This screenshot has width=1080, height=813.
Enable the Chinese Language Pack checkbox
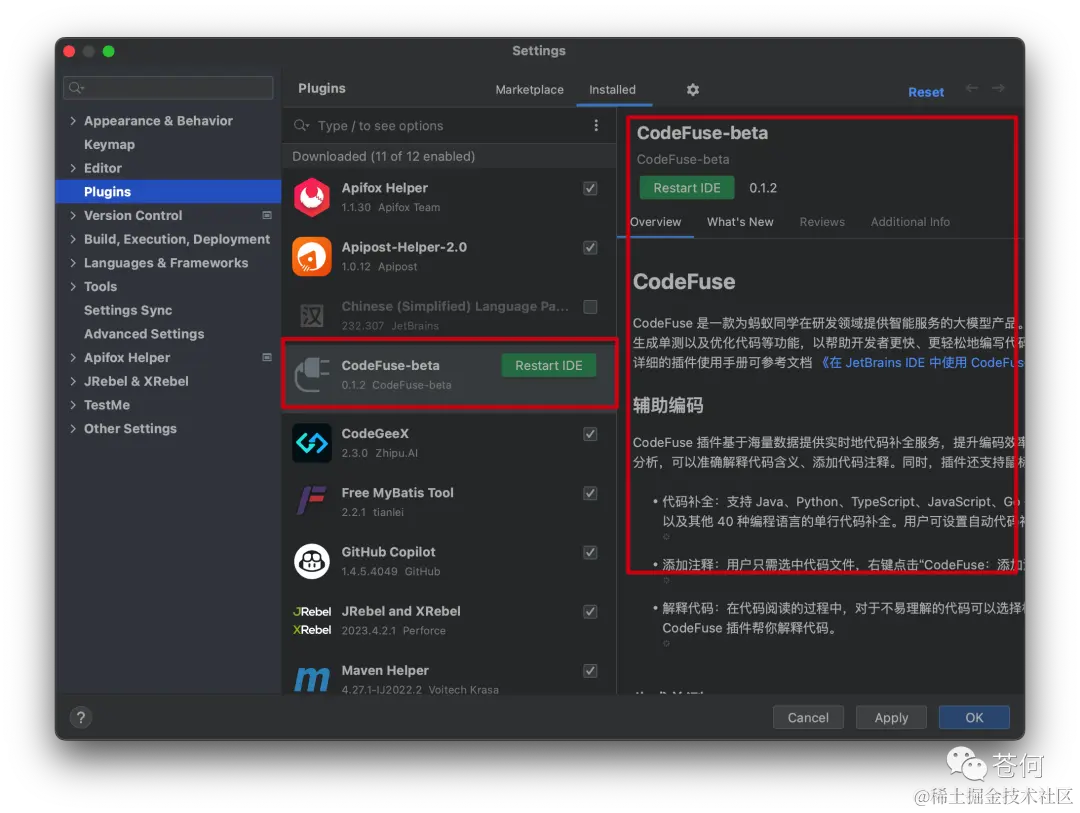click(590, 307)
